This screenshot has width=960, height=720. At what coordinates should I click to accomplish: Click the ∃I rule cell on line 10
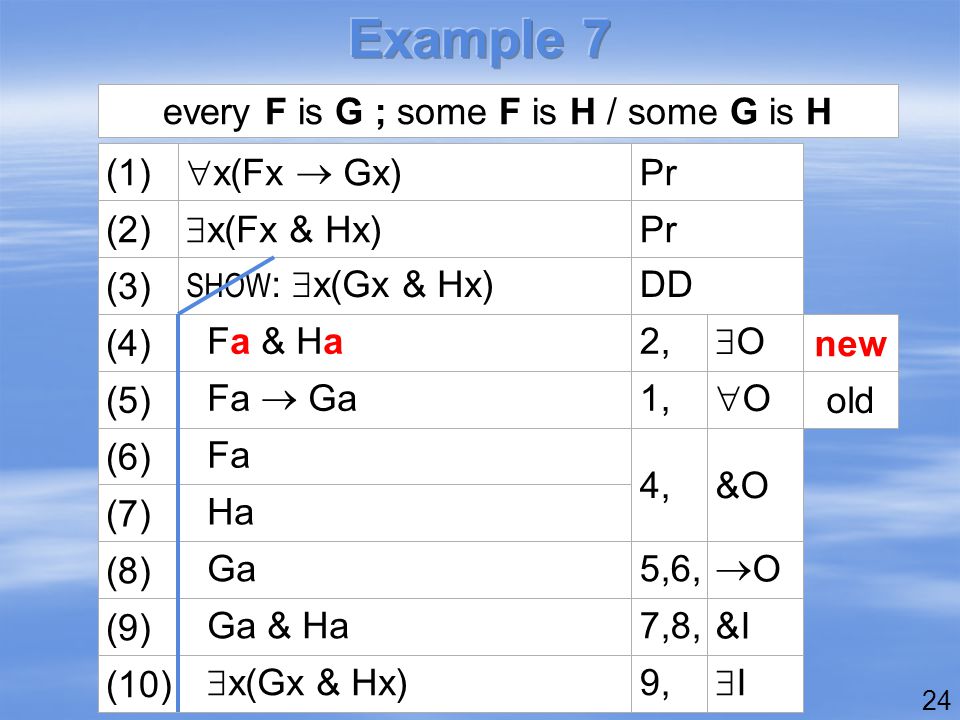[755, 684]
